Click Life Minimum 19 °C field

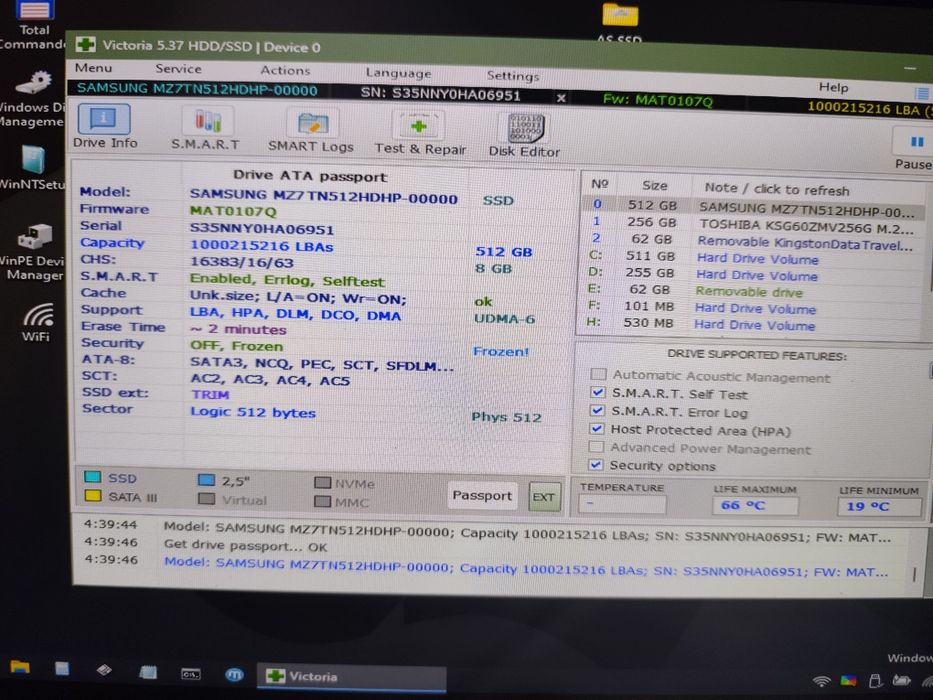879,507
